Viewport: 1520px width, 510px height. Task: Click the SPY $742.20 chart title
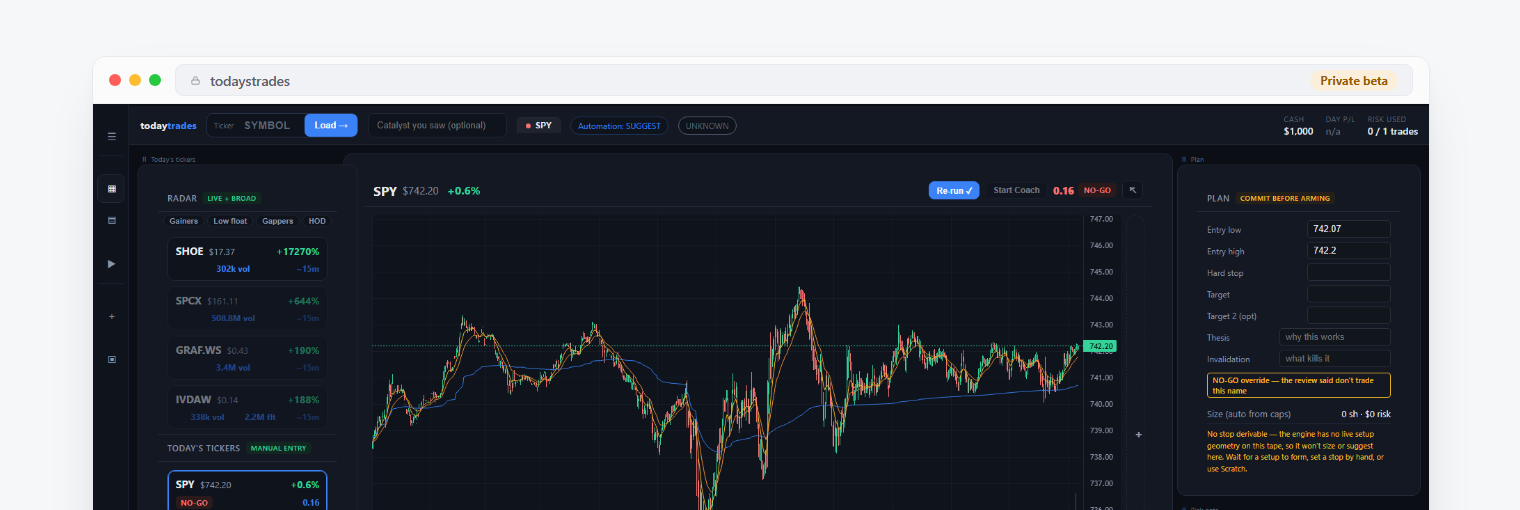[x=407, y=191]
